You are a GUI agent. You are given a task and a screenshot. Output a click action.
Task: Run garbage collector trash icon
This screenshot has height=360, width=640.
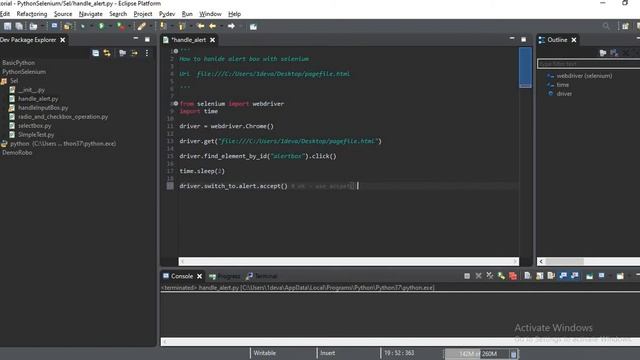[514, 354]
